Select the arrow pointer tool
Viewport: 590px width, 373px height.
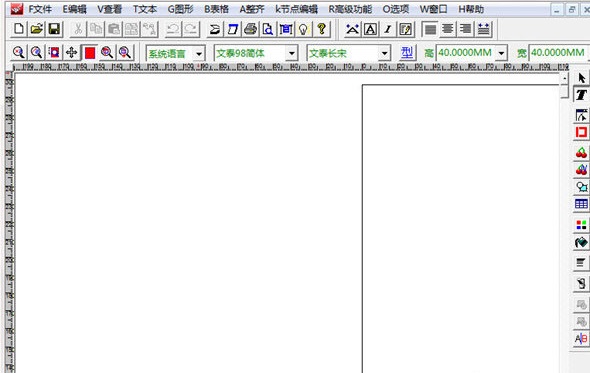[x=581, y=78]
